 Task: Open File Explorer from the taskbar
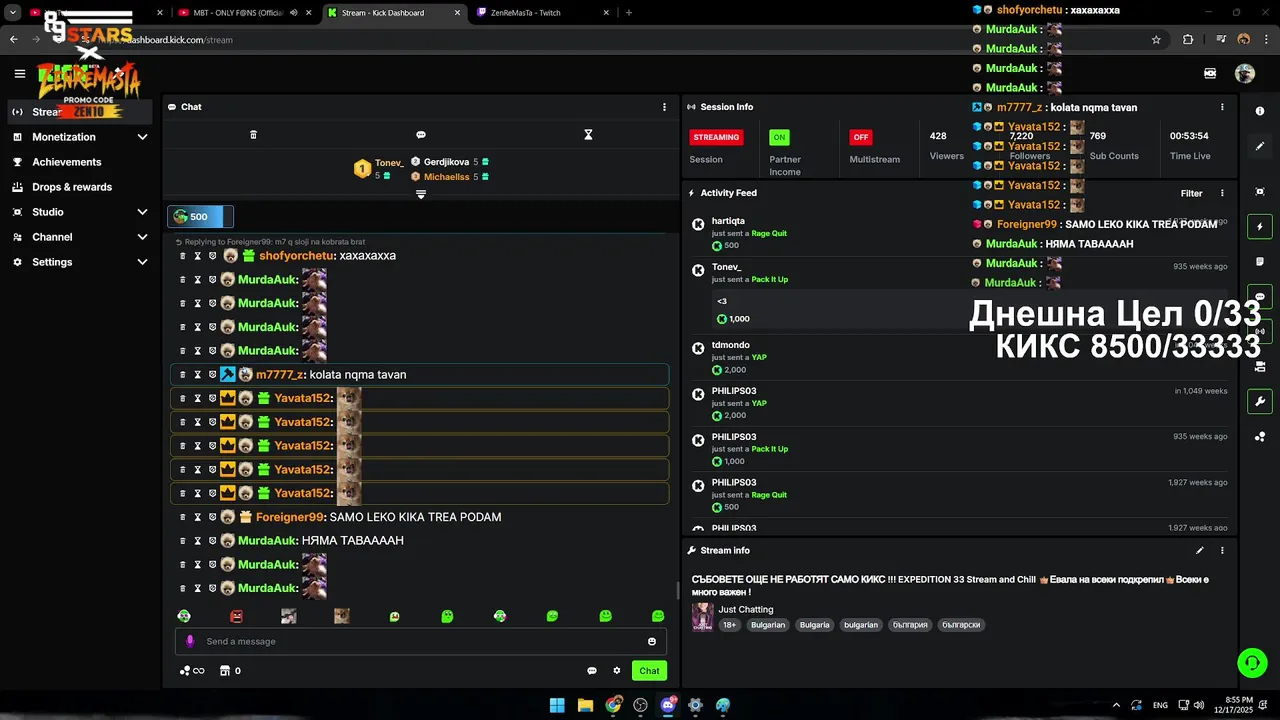click(x=585, y=705)
